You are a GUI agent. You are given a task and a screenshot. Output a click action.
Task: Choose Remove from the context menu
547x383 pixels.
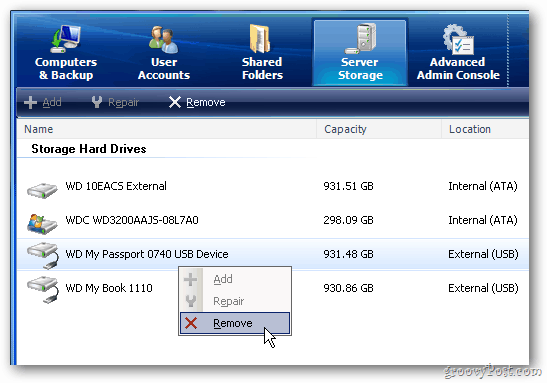pyautogui.click(x=235, y=323)
